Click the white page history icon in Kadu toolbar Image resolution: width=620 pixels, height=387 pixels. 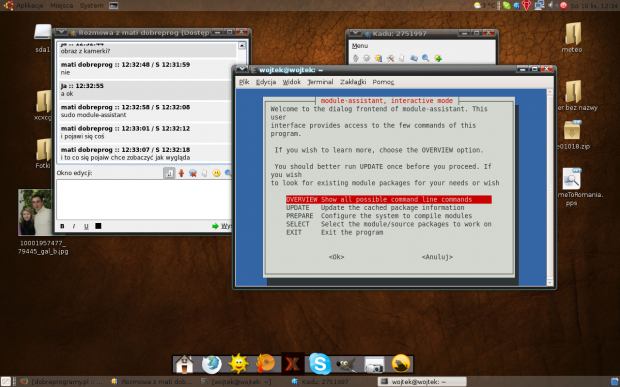(x=402, y=58)
